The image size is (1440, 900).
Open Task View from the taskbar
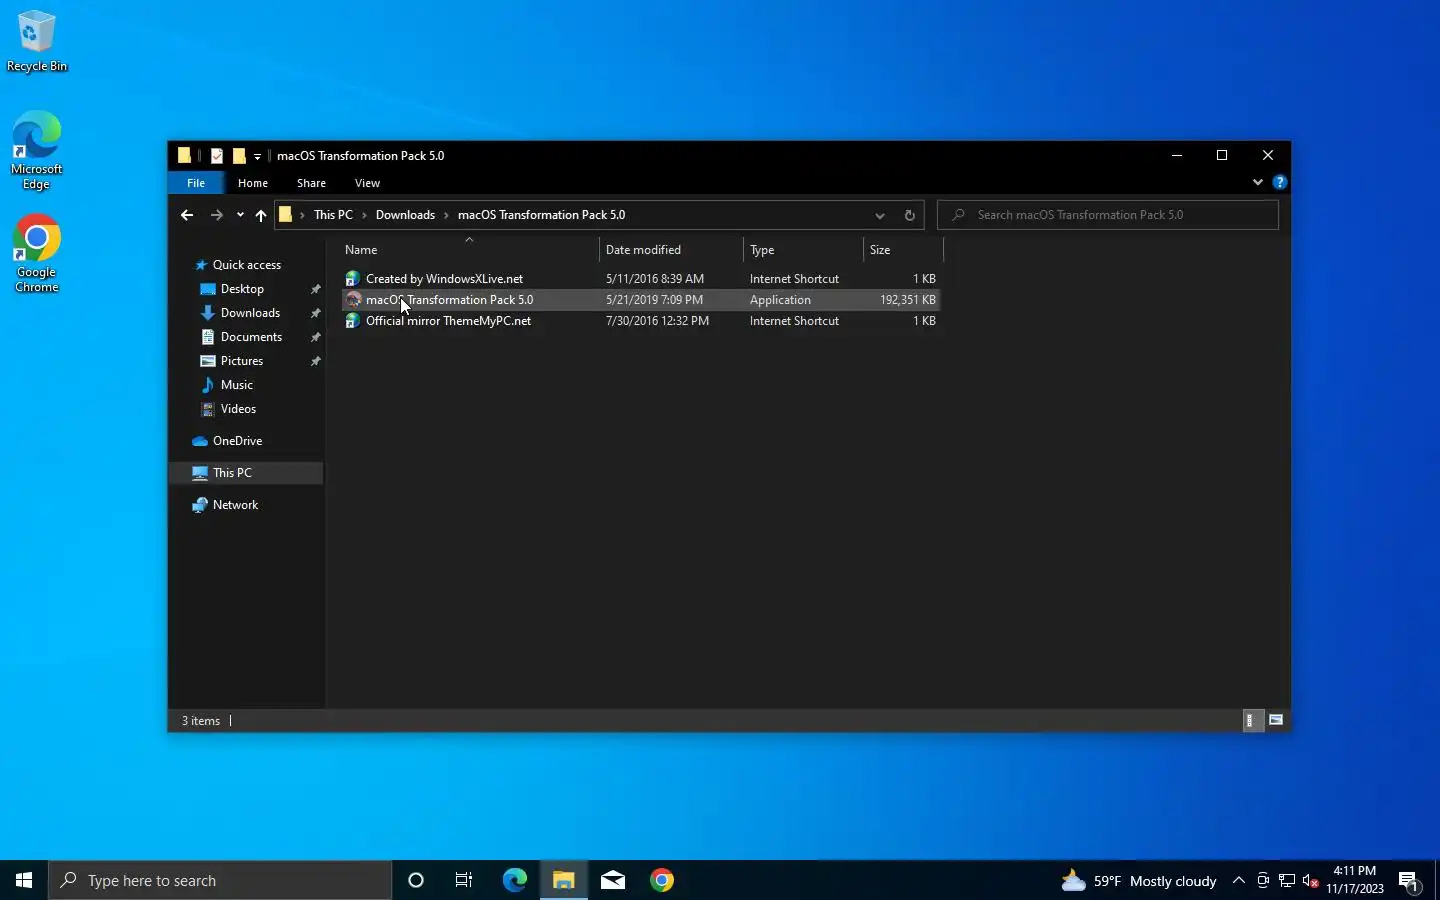tap(464, 880)
